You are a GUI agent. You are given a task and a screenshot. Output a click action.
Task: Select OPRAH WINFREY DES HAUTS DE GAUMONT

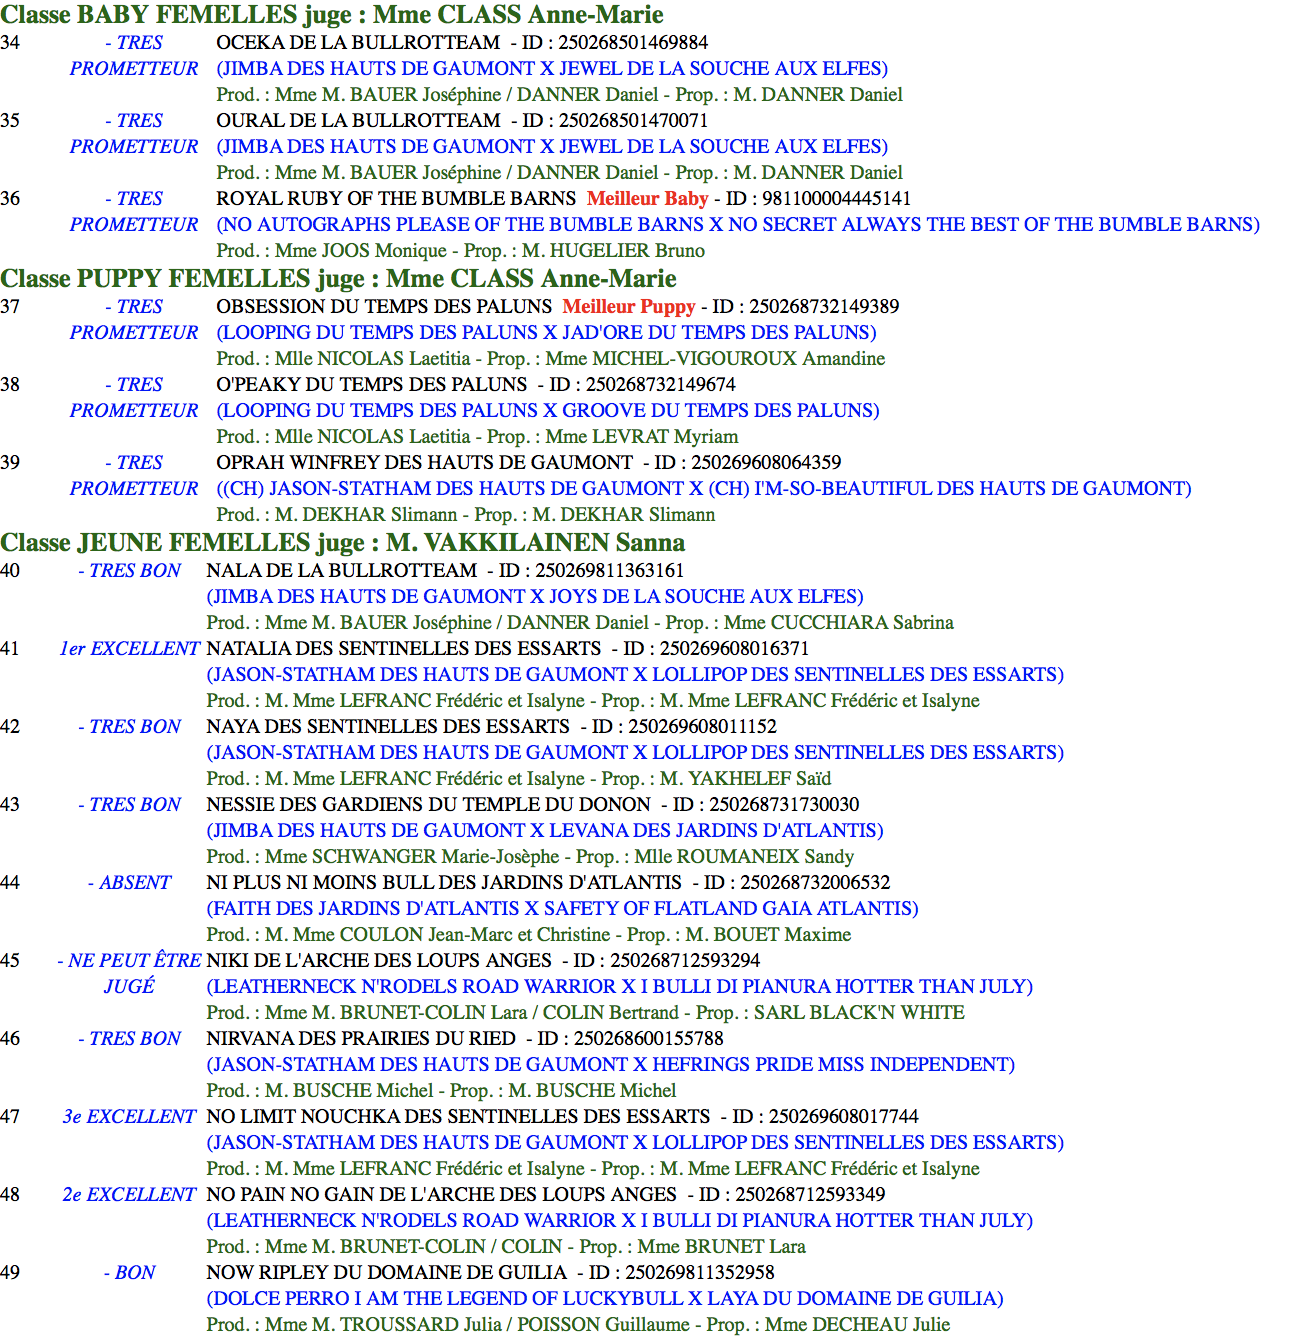pos(425,462)
